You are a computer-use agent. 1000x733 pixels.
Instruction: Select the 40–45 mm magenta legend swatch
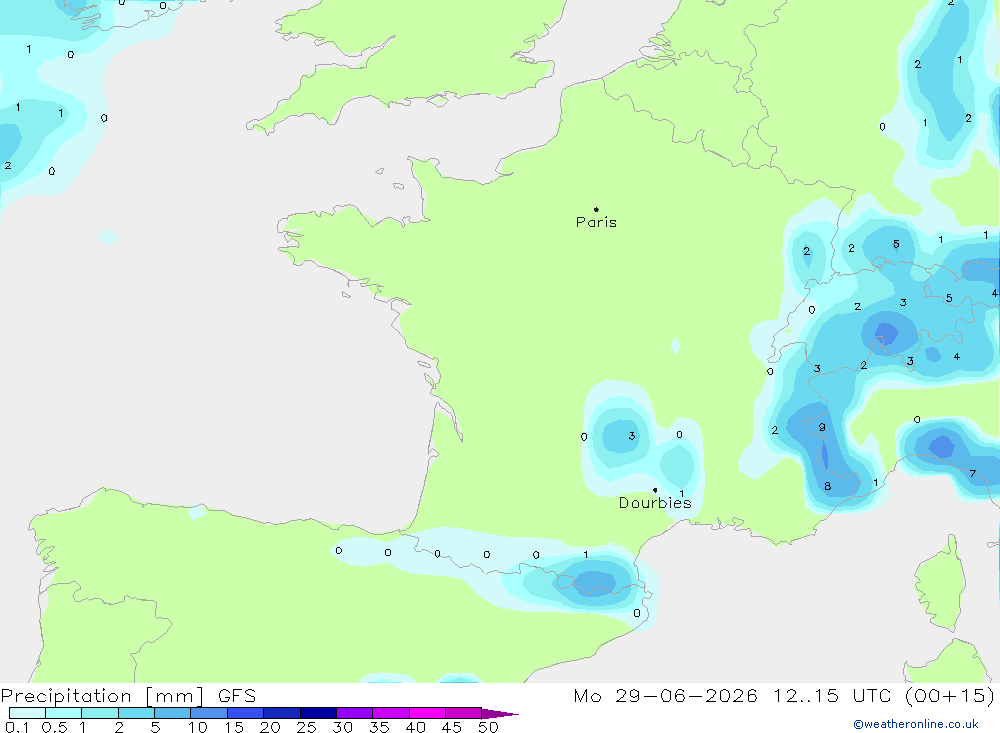coord(427,713)
